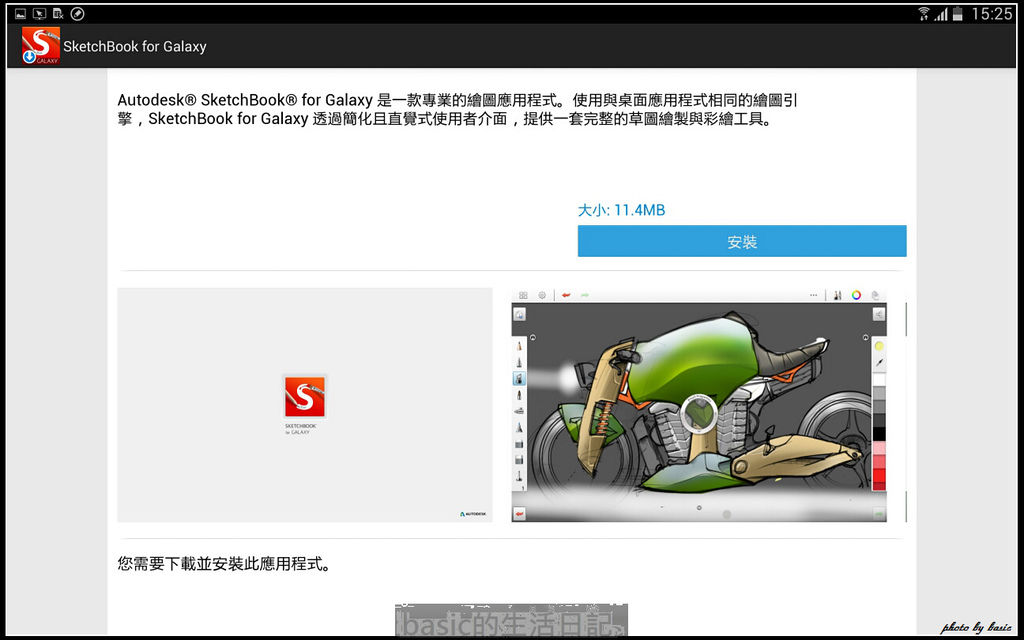The image size is (1024, 640).
Task: Tap the download notification icon in status bar
Action: point(58,13)
